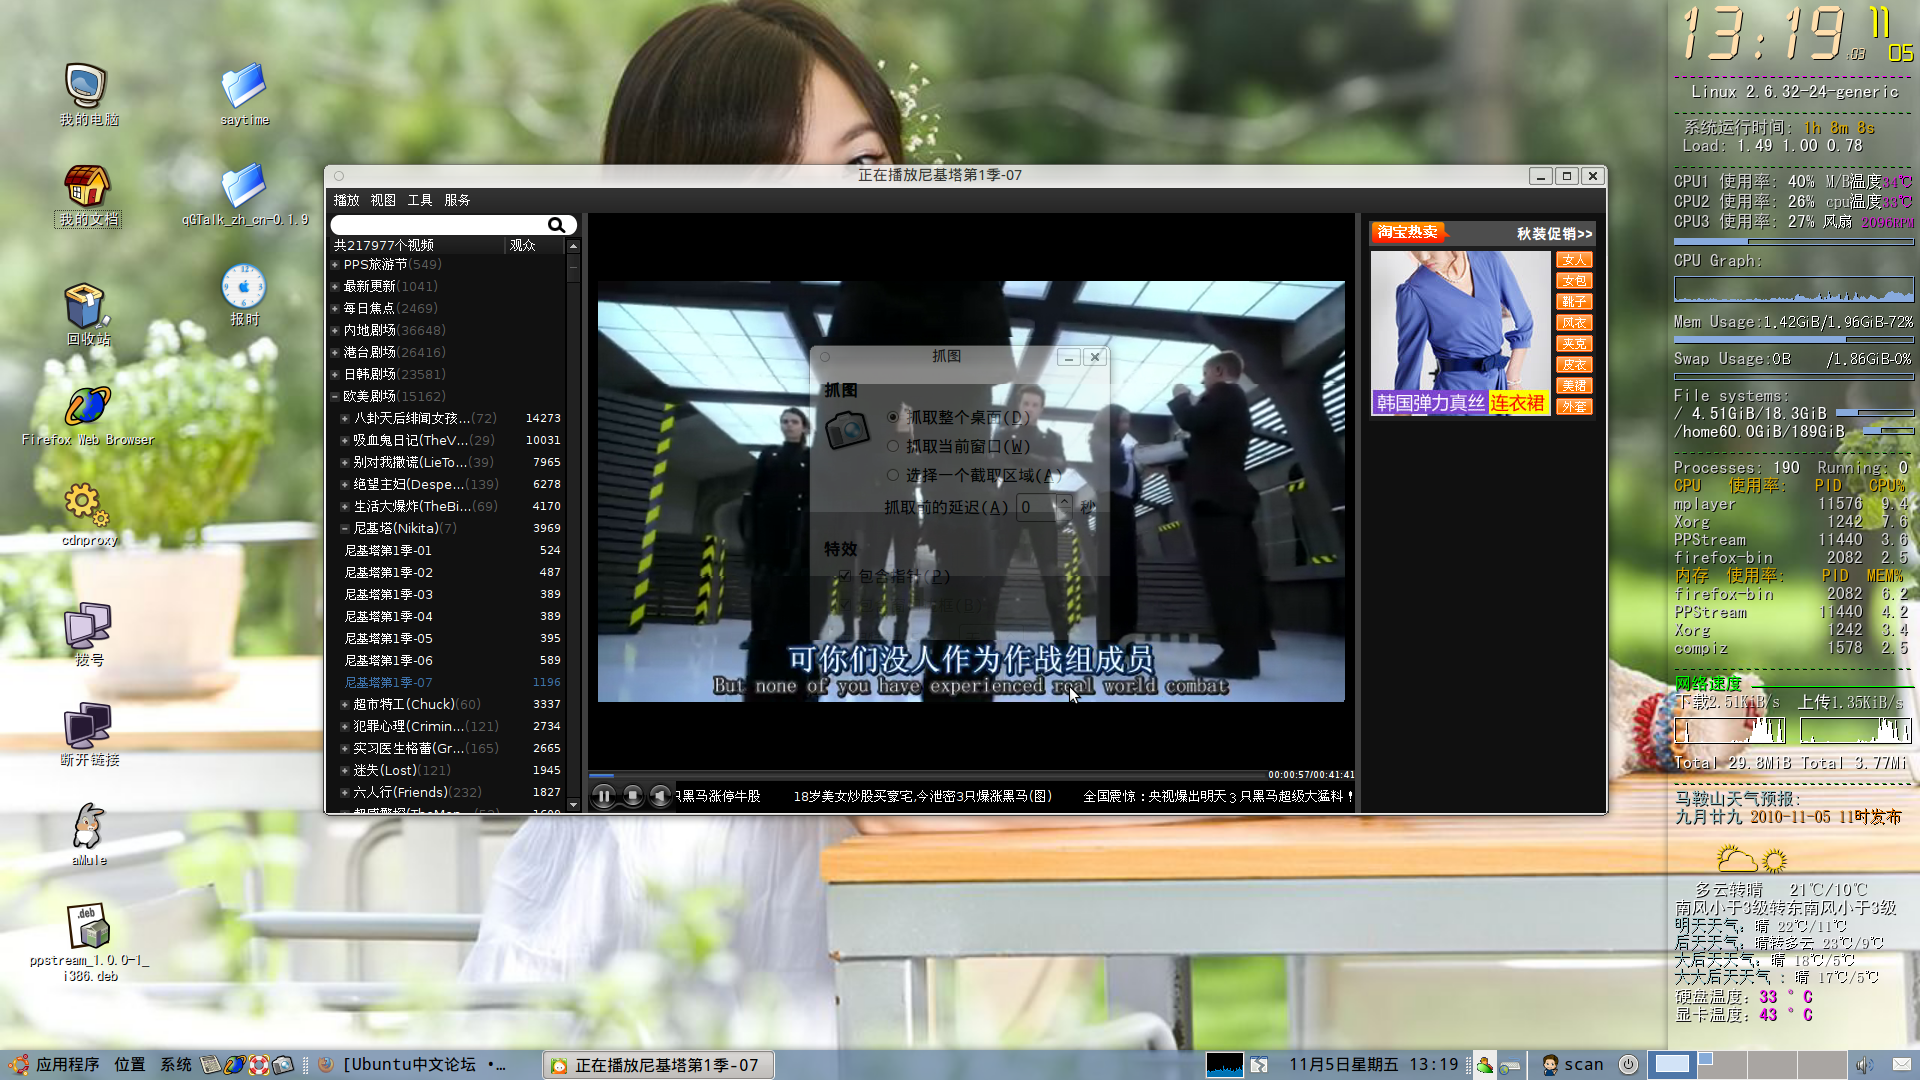Select the ppstream deb package file
Image resolution: width=1920 pixels, height=1080 pixels.
90,942
